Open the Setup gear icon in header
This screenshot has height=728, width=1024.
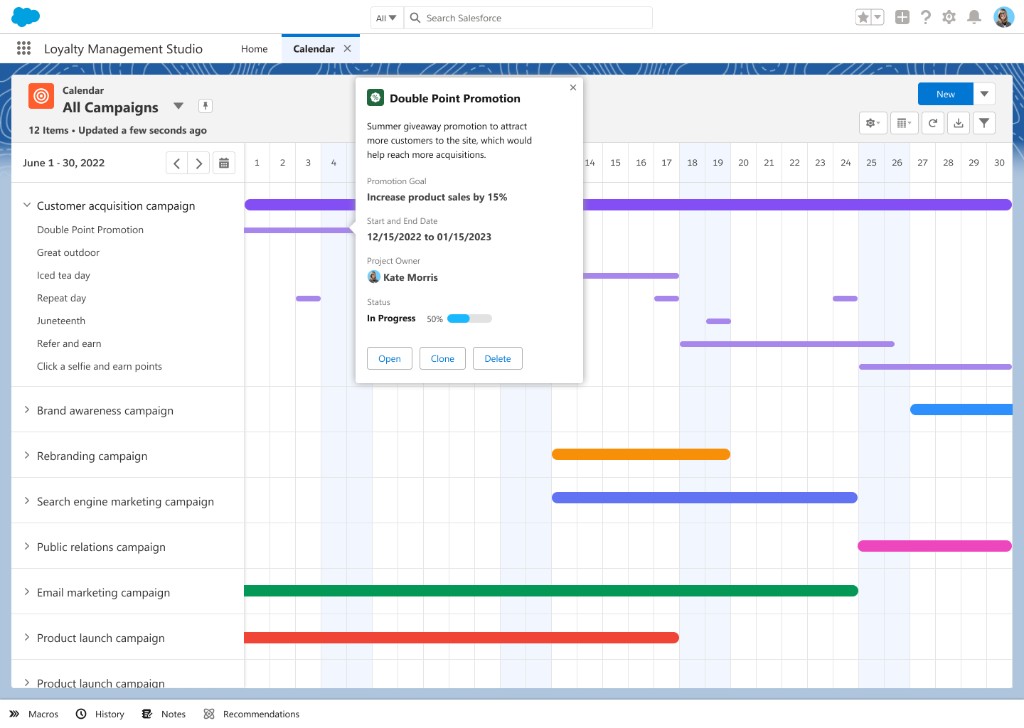949,18
